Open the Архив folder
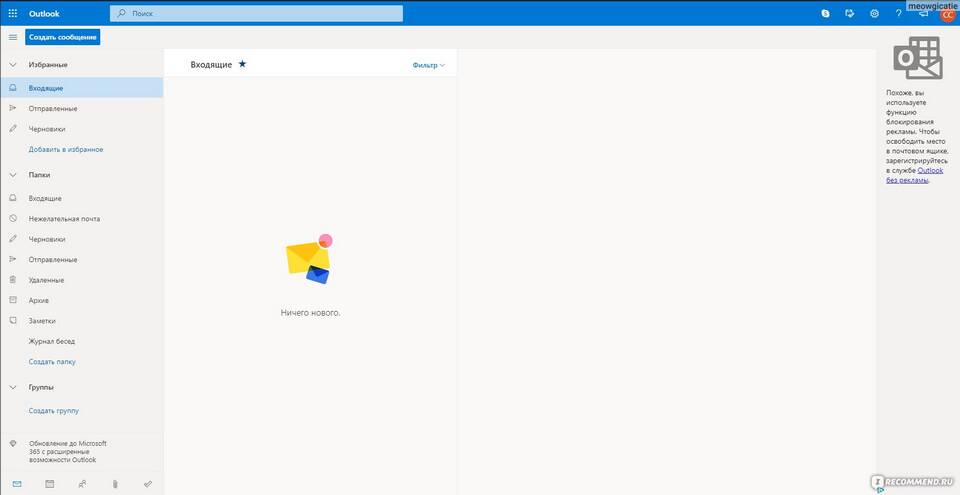Screen dimensions: 960x495 39,300
